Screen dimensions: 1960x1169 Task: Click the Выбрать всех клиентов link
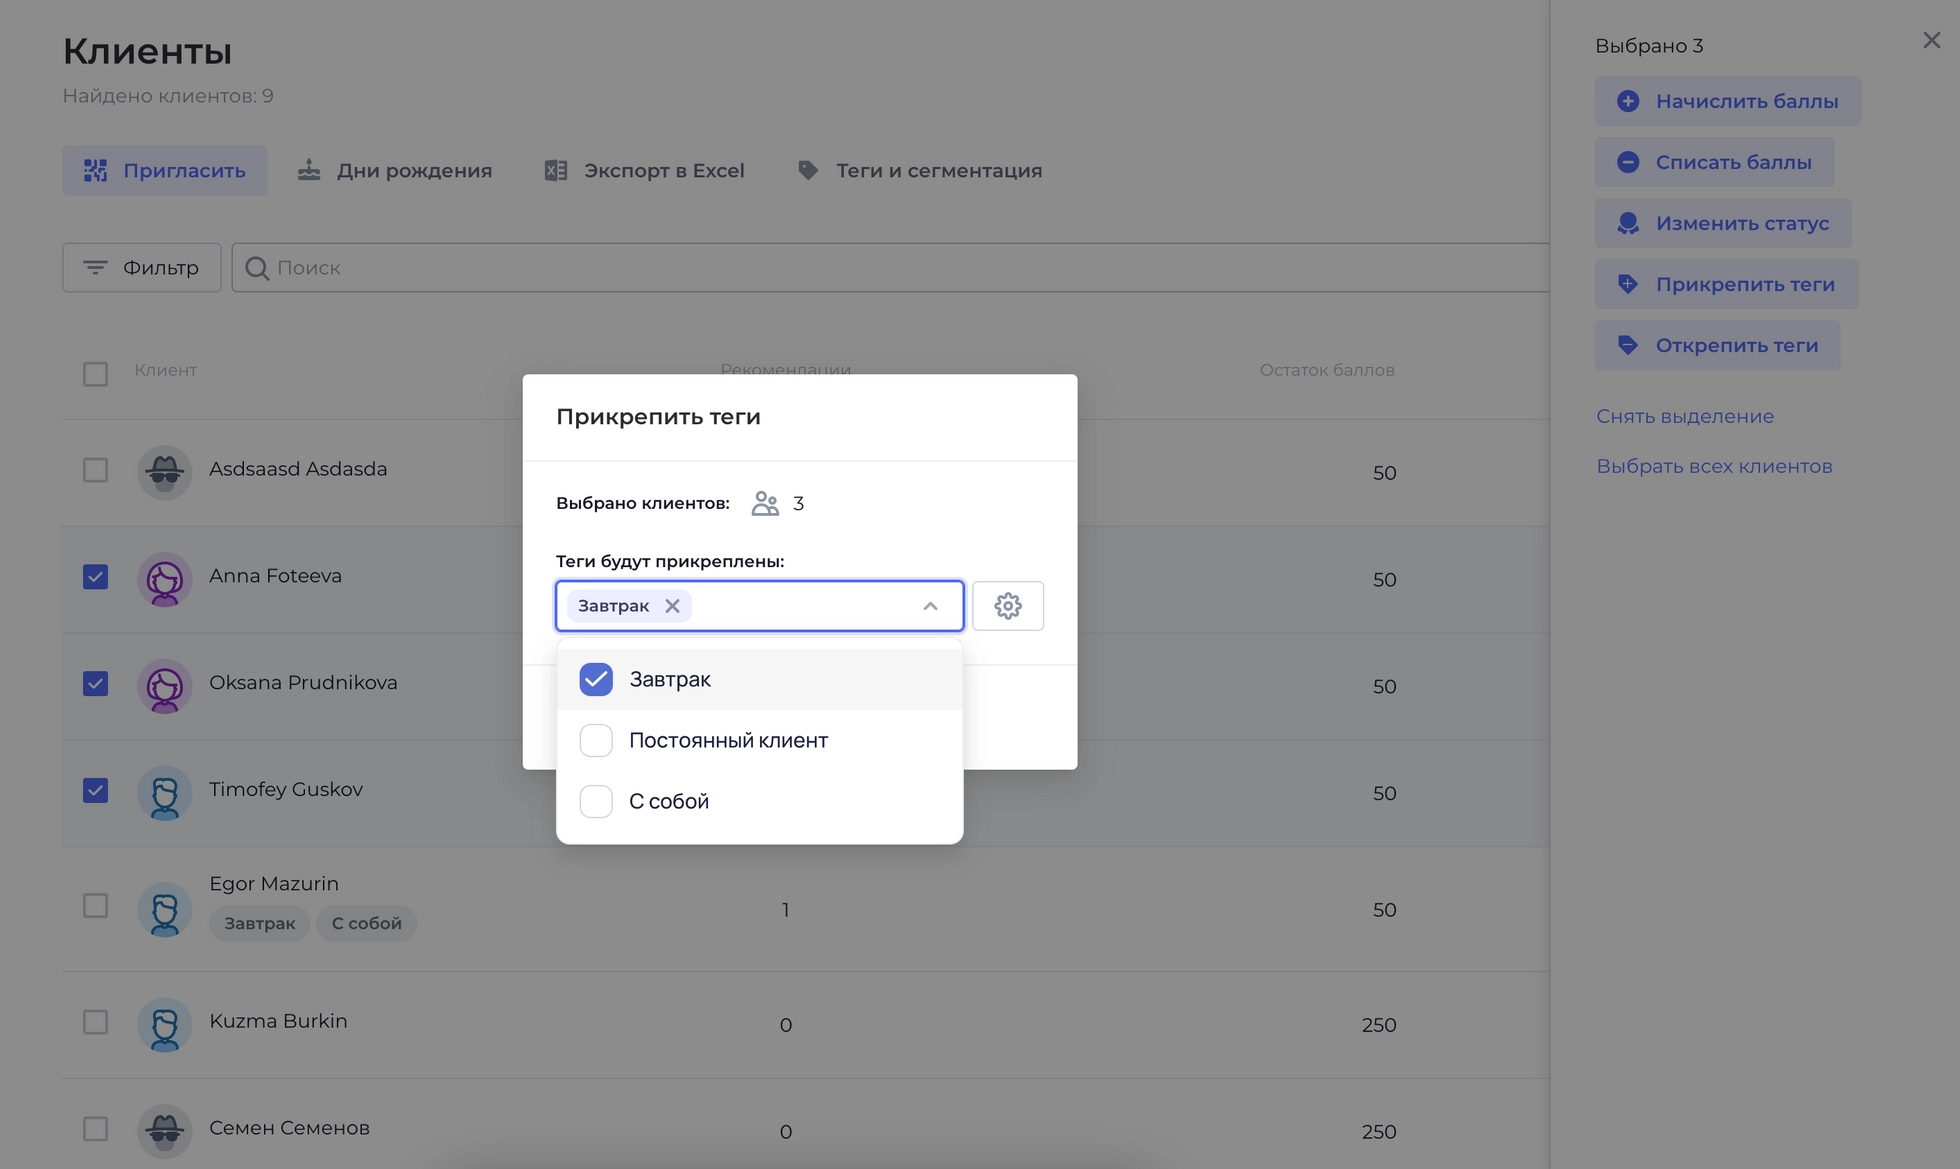click(1714, 466)
